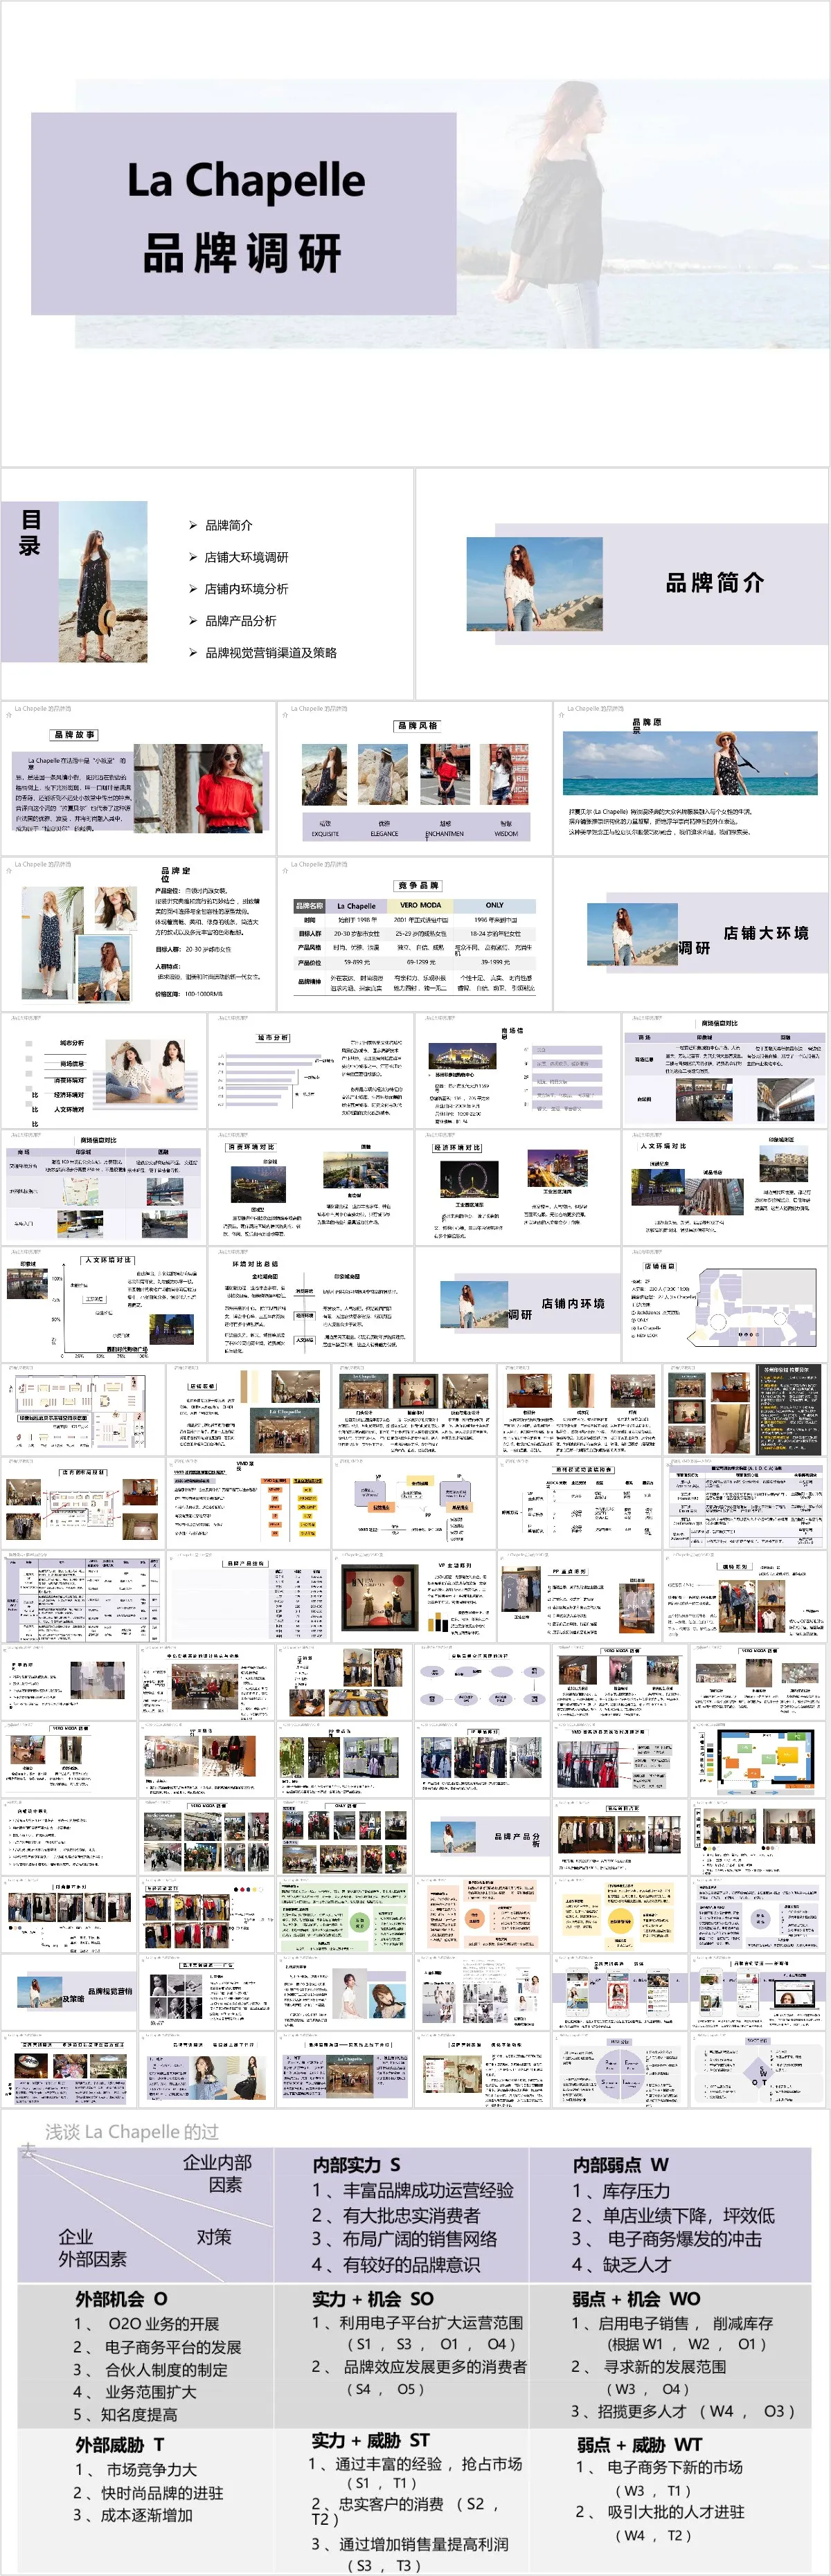The image size is (831, 2576).
Task: Click the 'WISDOM' caption on the style slide
Action: [506, 833]
